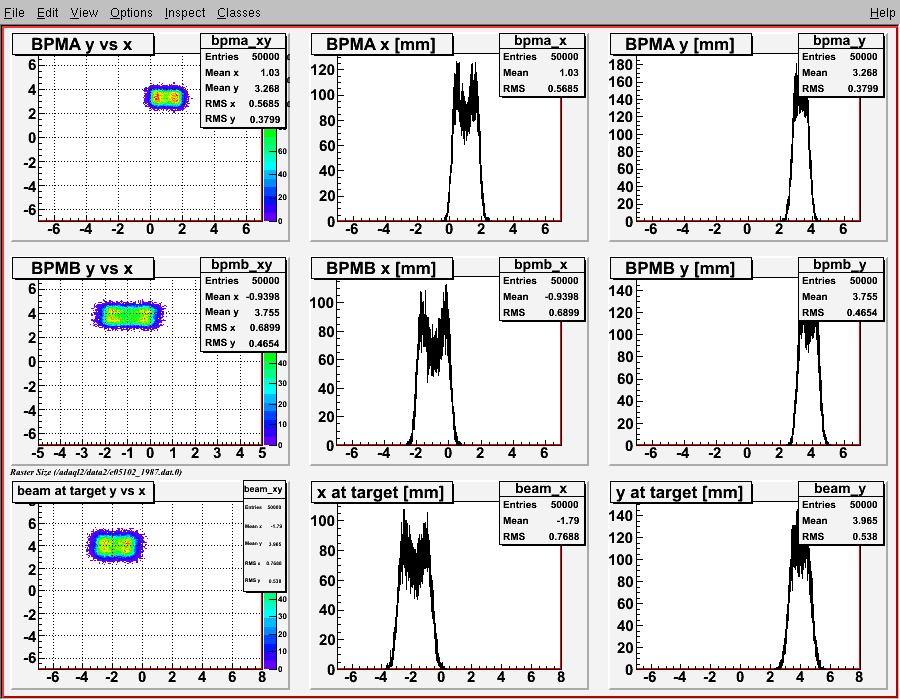Select the 'BPMA x [mm]' title box
The width and height of the screenshot is (900, 700).
coord(382,44)
